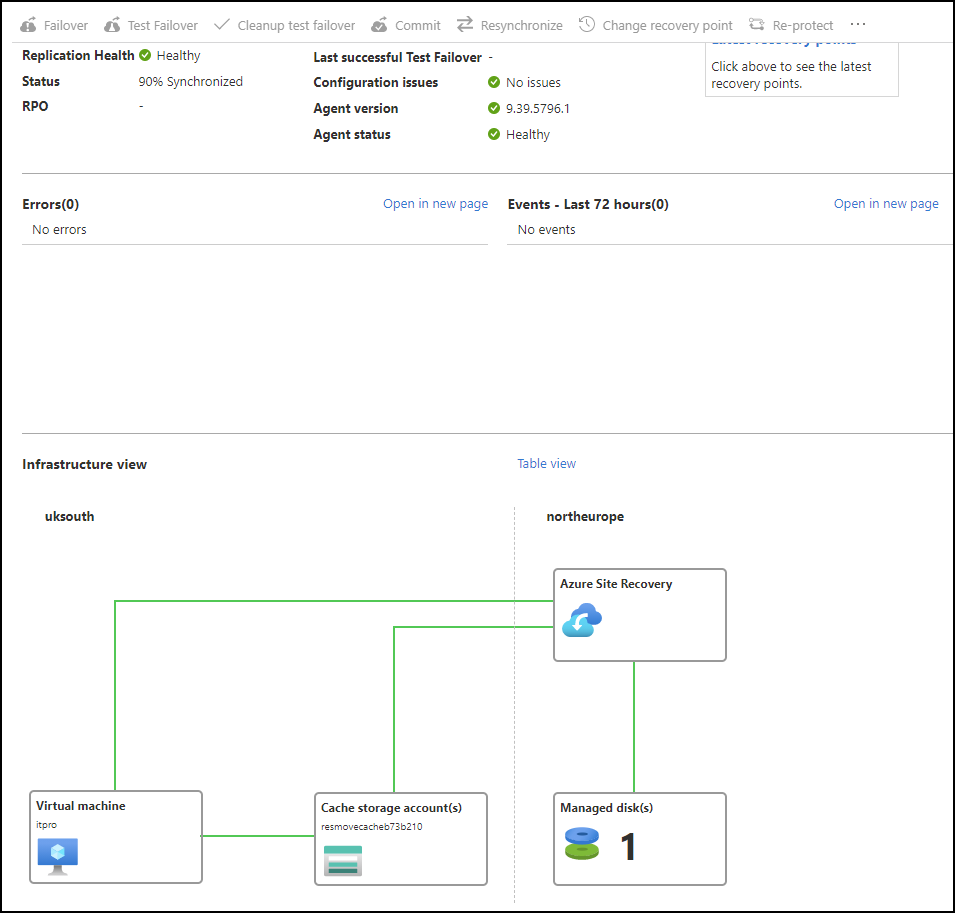The height and width of the screenshot is (913, 955).
Task: Open Errors in new page link
Action: (x=435, y=204)
